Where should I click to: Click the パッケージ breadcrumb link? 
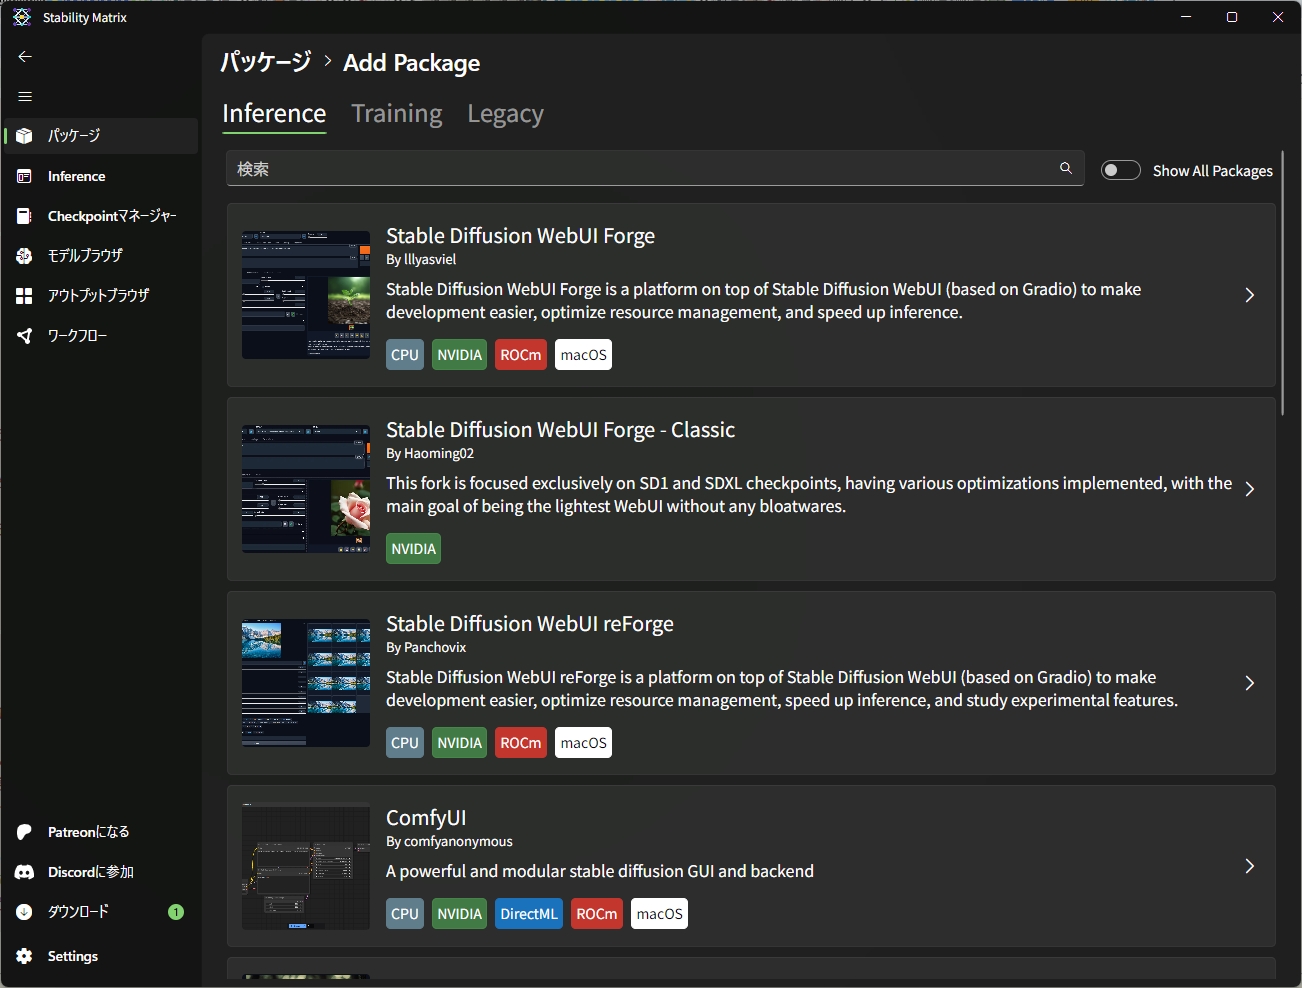266,62
